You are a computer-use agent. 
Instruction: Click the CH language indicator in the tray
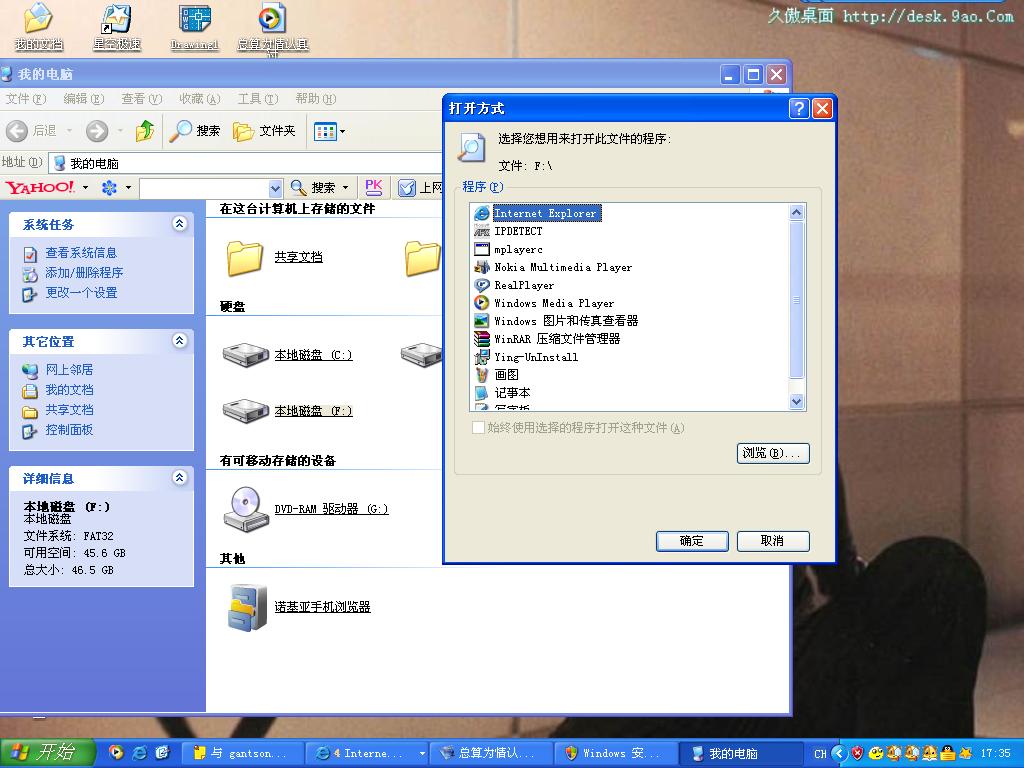[820, 754]
